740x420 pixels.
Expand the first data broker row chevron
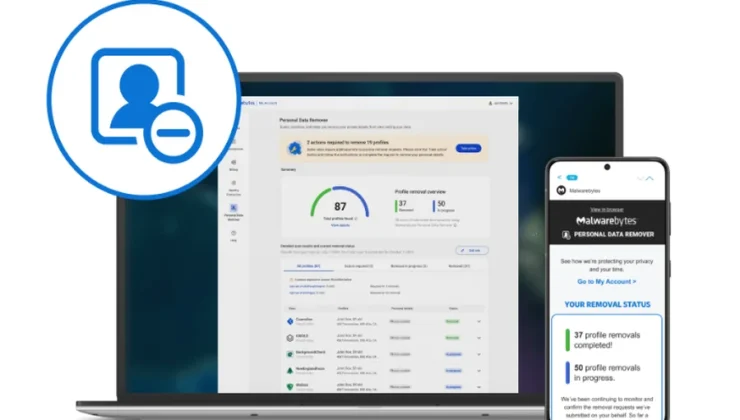[x=479, y=321]
